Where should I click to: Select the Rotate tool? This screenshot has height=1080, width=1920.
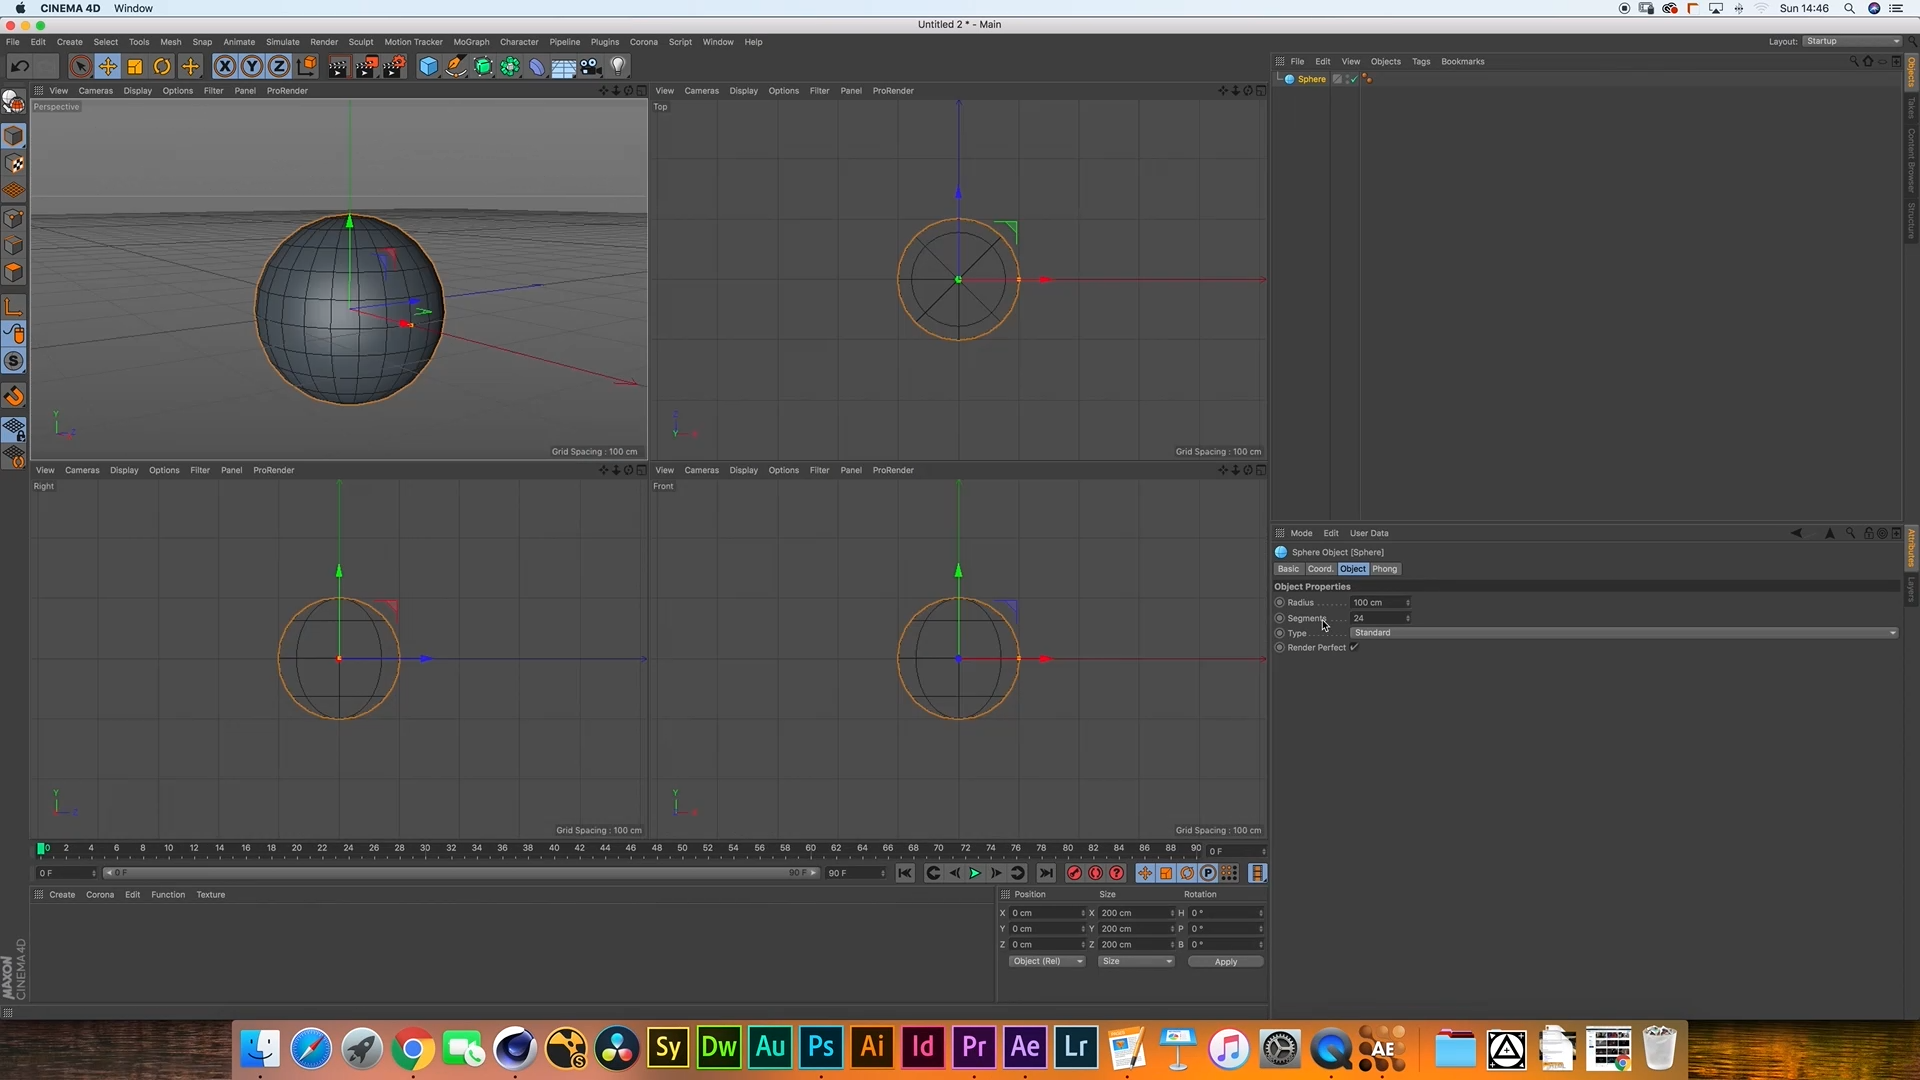162,67
